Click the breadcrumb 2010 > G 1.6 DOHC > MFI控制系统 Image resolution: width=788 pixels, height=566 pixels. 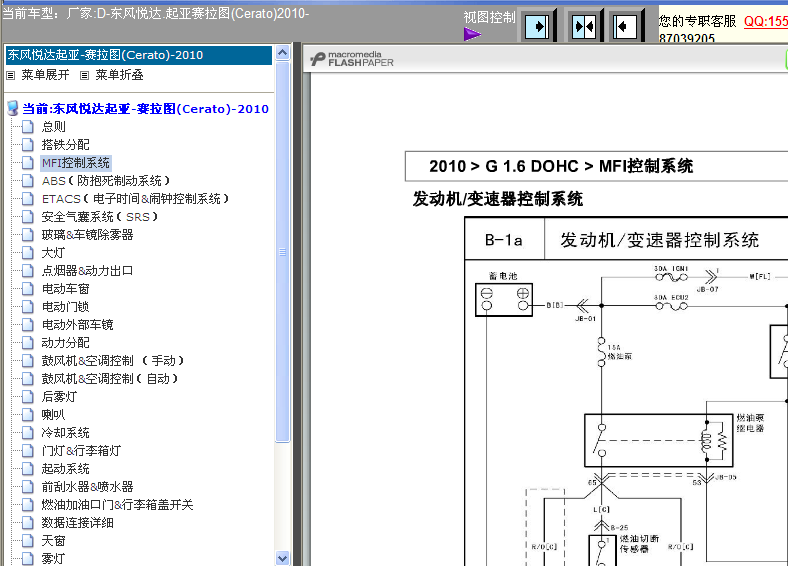(561, 166)
